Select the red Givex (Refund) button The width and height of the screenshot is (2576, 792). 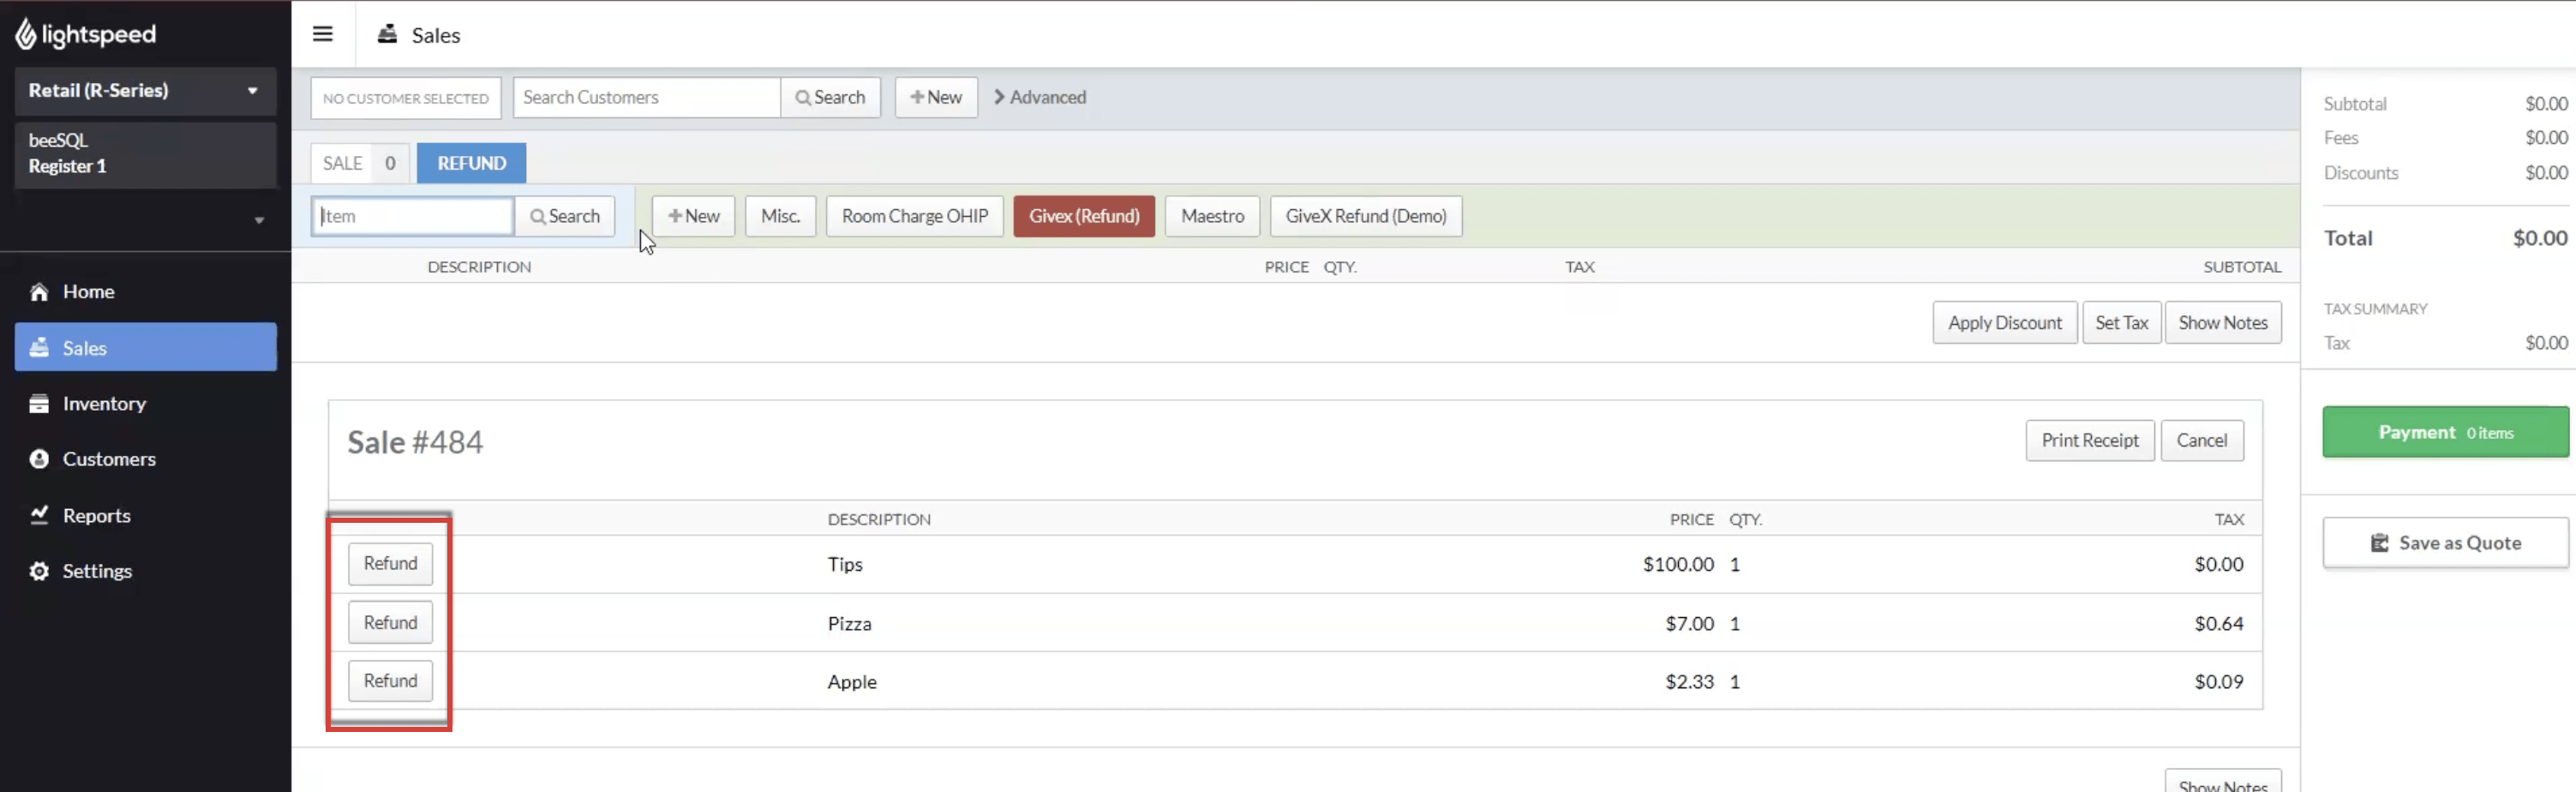pos(1084,216)
